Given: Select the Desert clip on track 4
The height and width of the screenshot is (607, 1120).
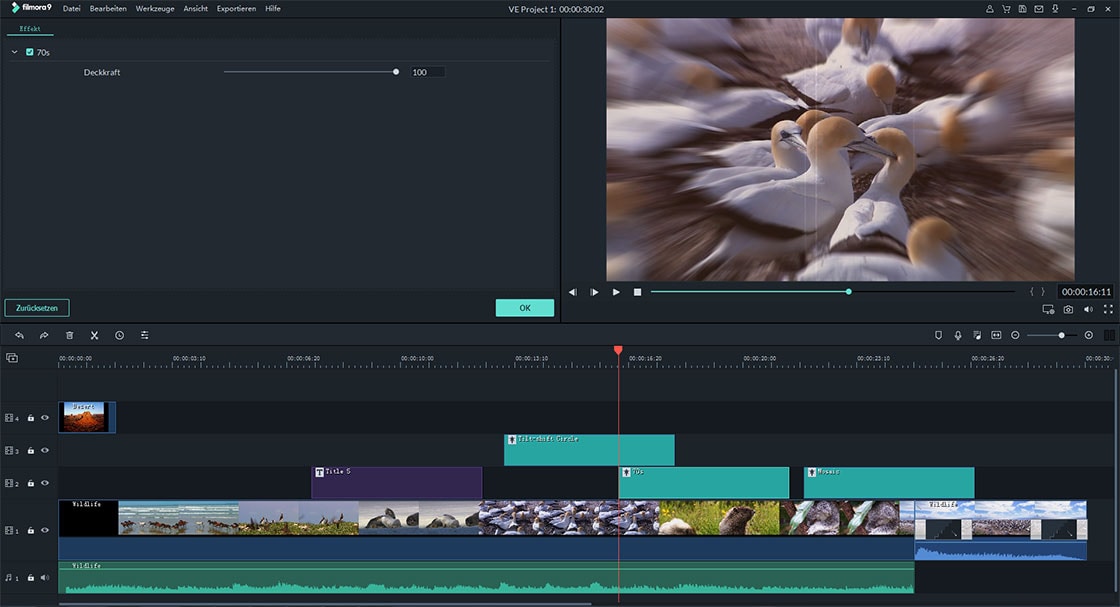Looking at the screenshot, I should 87,417.
